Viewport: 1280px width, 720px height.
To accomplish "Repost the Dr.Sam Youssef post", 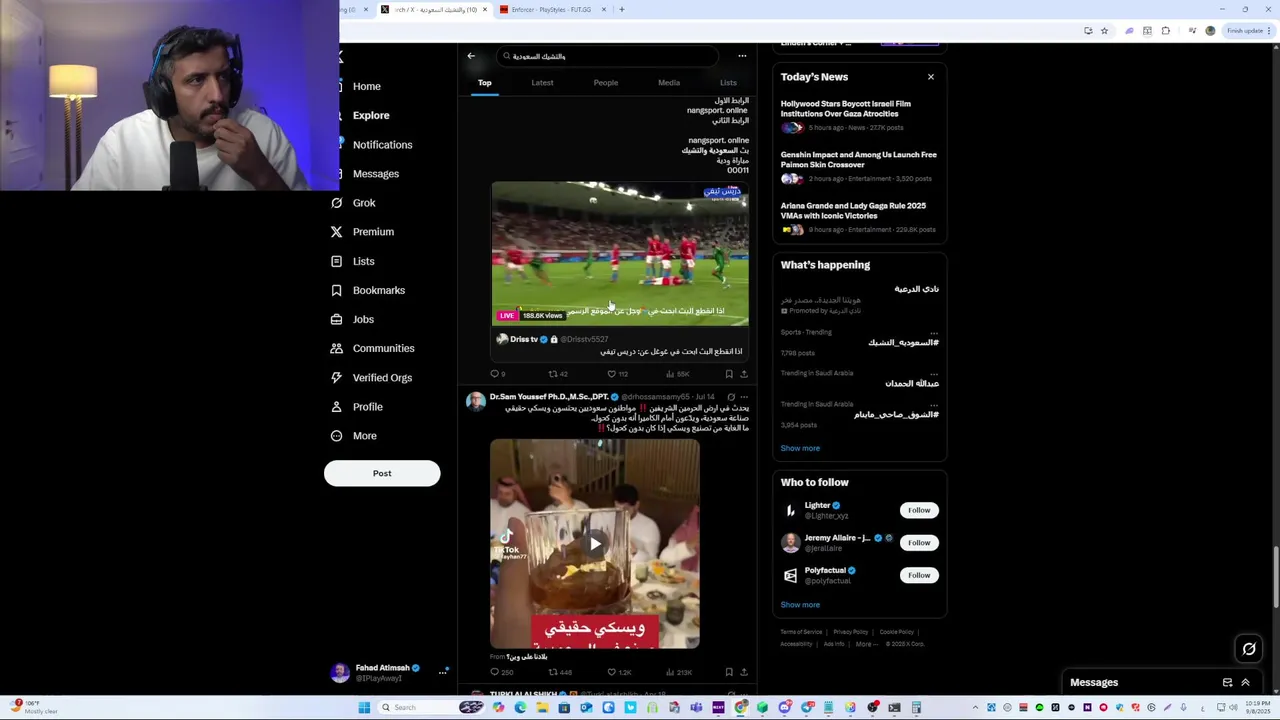I will (553, 672).
